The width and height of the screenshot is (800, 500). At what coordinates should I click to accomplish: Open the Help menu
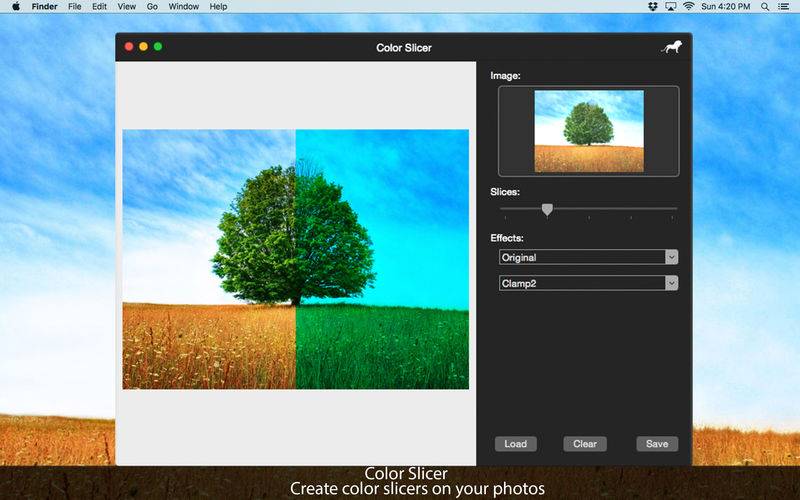(218, 7)
